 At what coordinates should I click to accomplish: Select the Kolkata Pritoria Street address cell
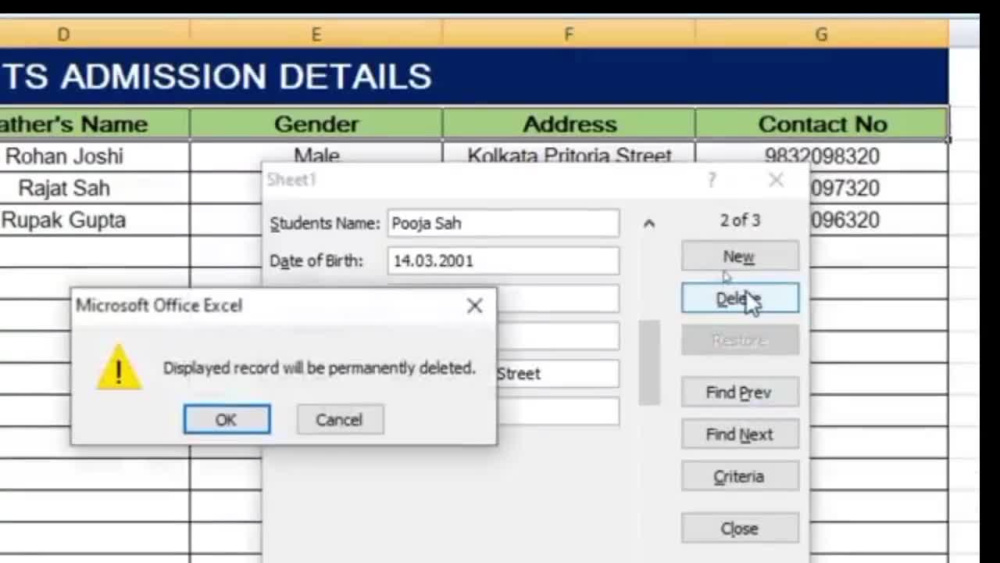click(568, 154)
